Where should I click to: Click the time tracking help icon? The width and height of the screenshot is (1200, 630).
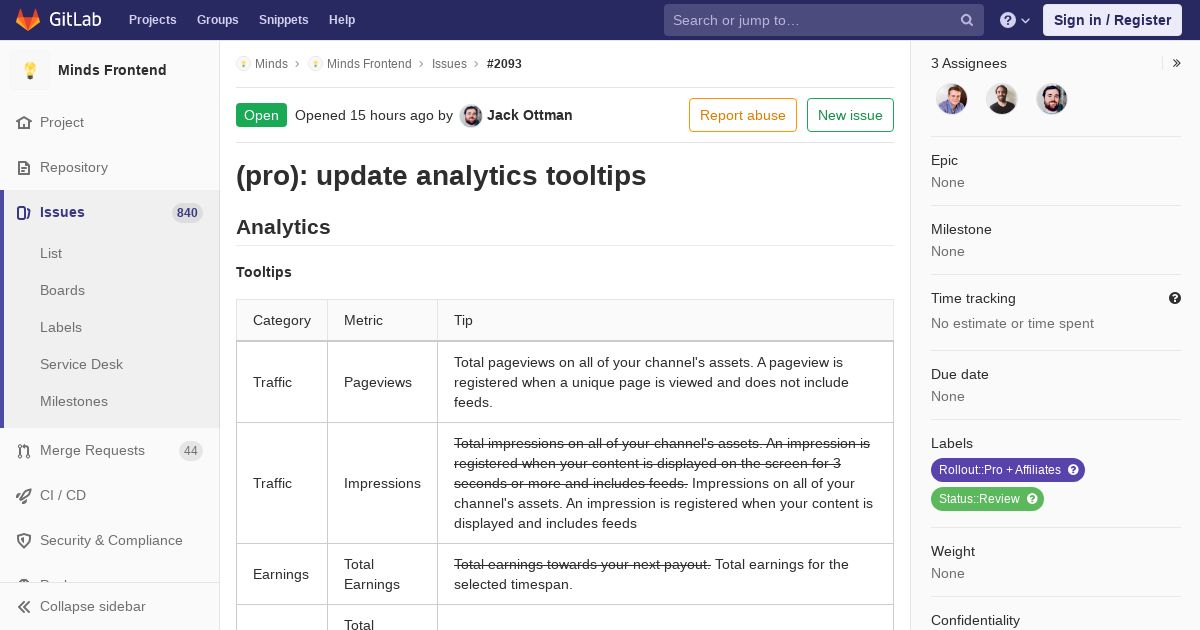(1175, 298)
